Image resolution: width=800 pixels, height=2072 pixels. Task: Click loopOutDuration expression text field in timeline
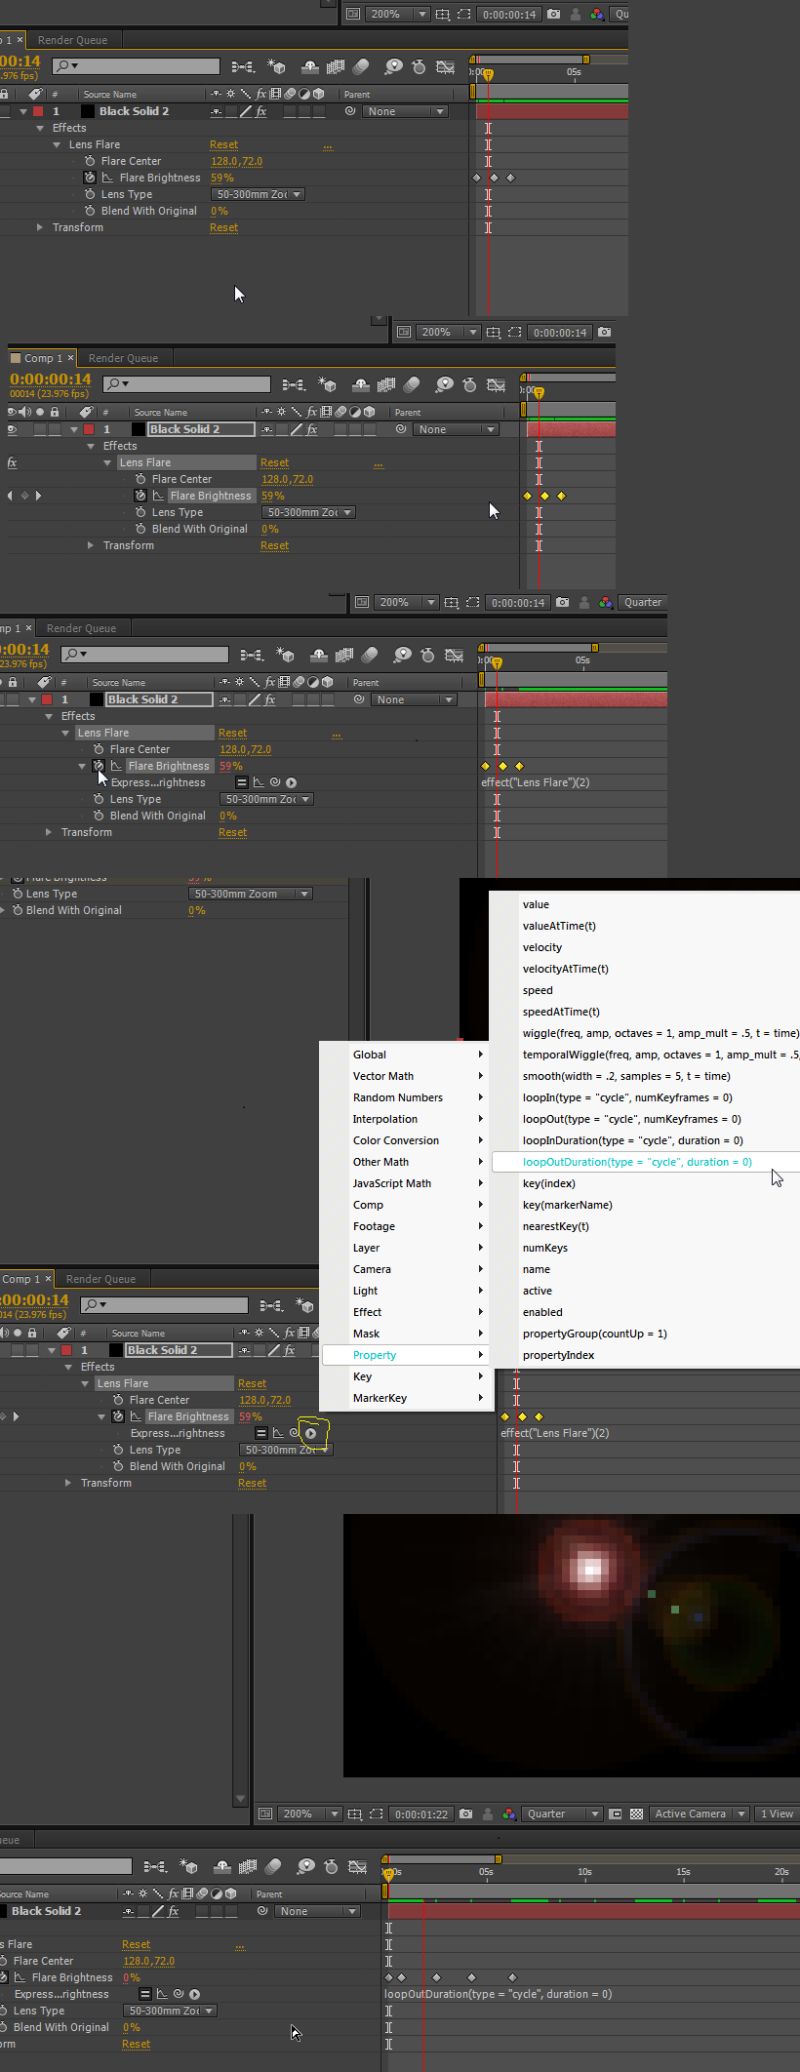tap(498, 1994)
